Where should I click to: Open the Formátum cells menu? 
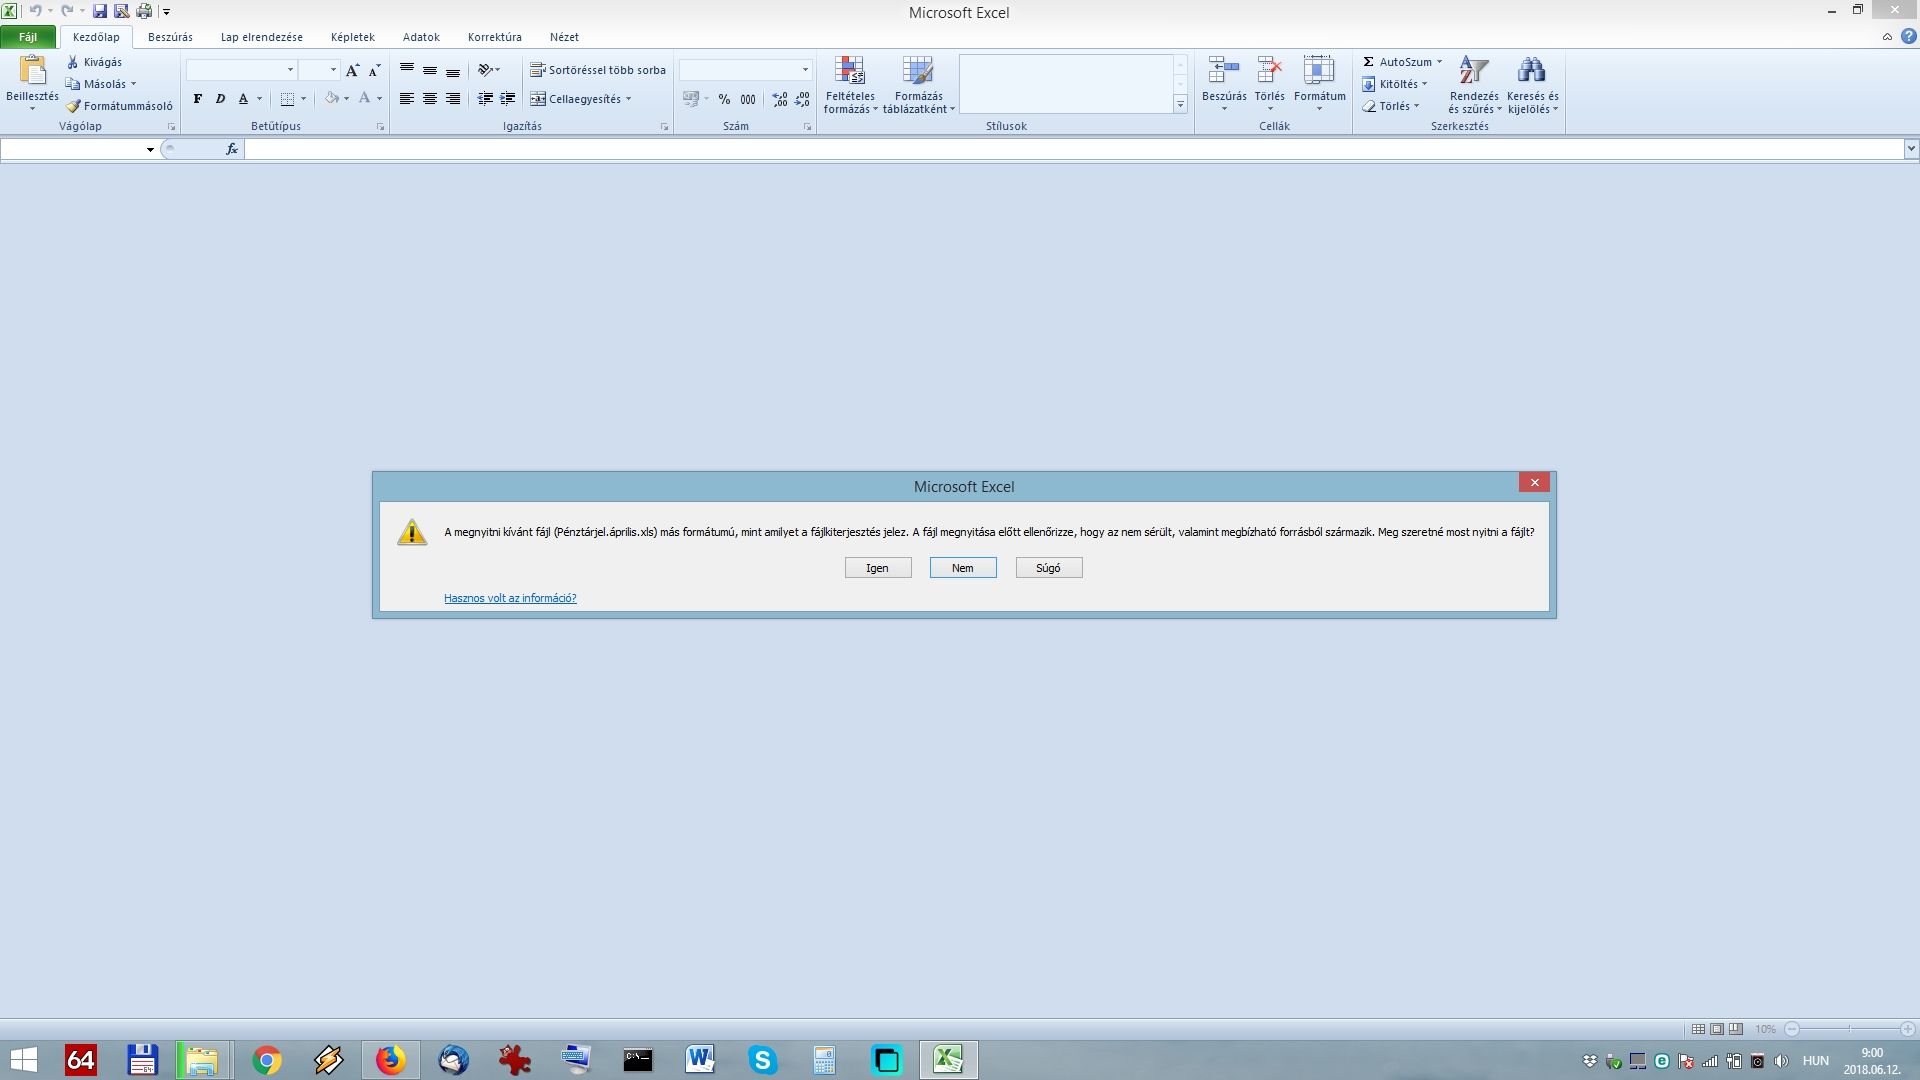(x=1319, y=85)
